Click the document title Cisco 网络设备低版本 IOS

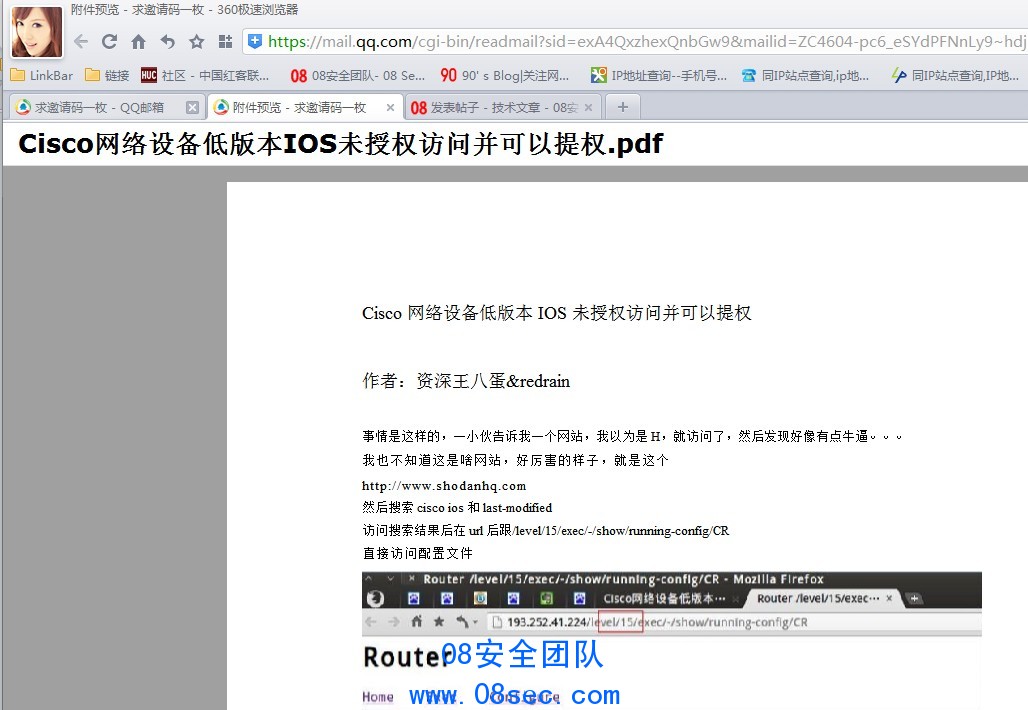click(557, 313)
